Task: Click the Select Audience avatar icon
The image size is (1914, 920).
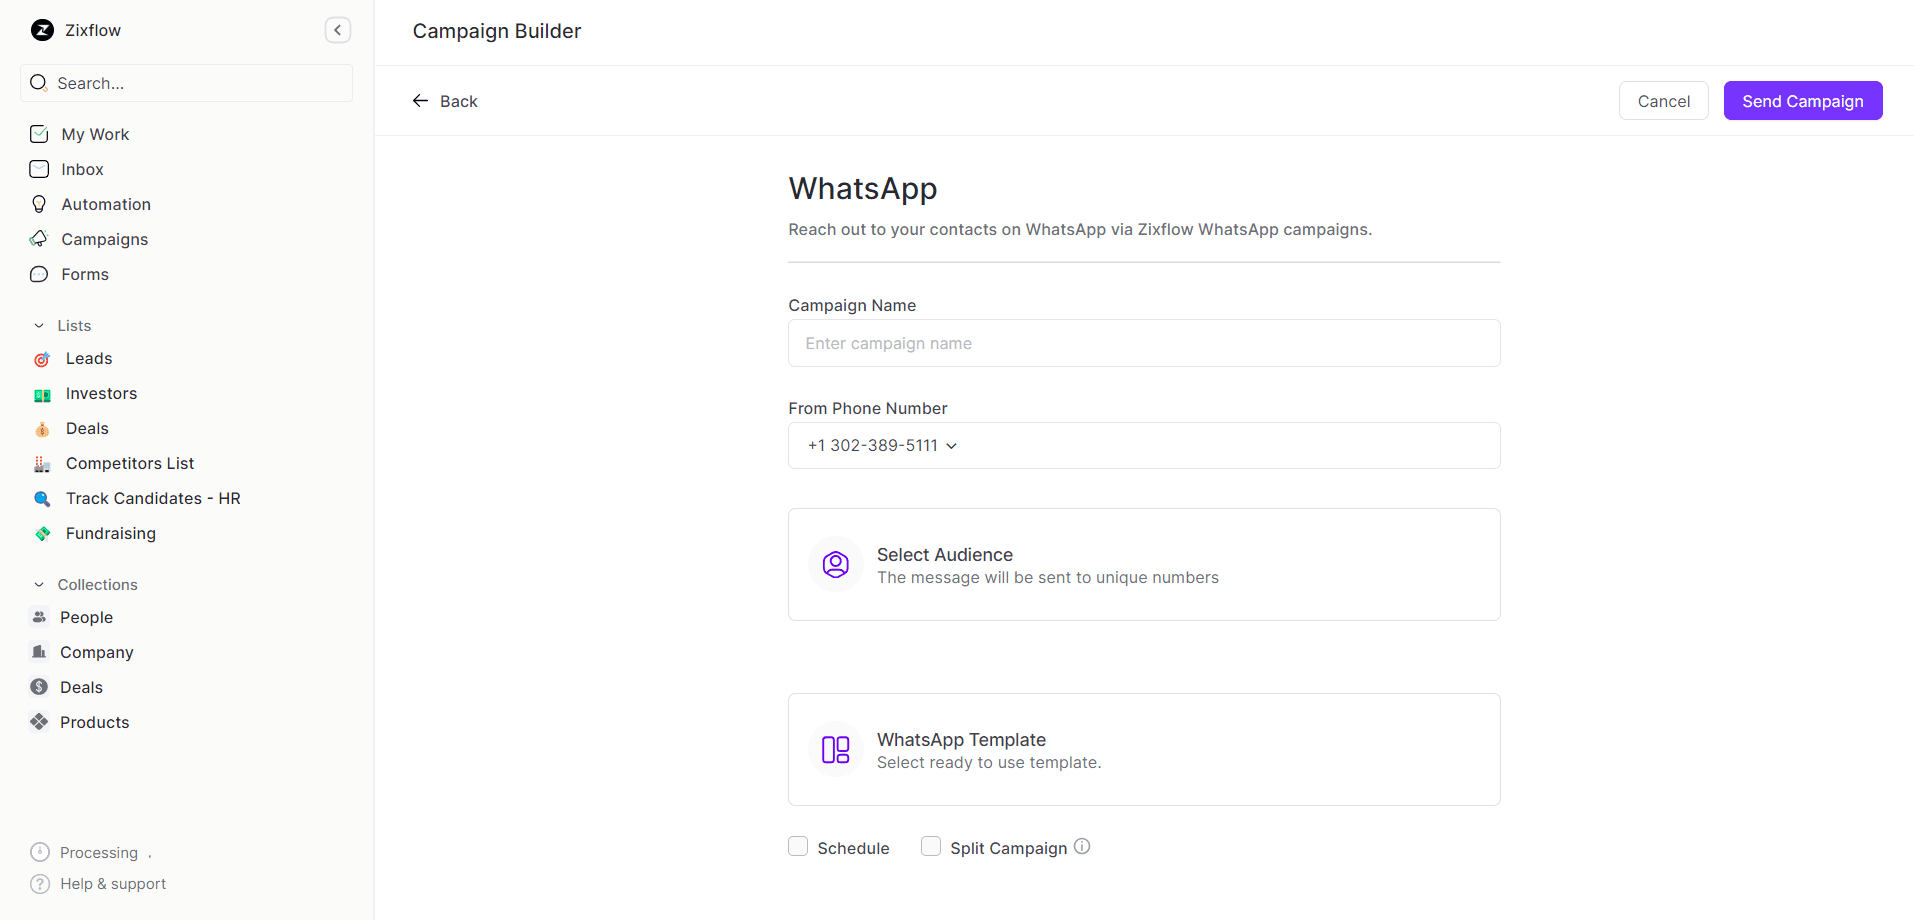Action: coord(835,564)
